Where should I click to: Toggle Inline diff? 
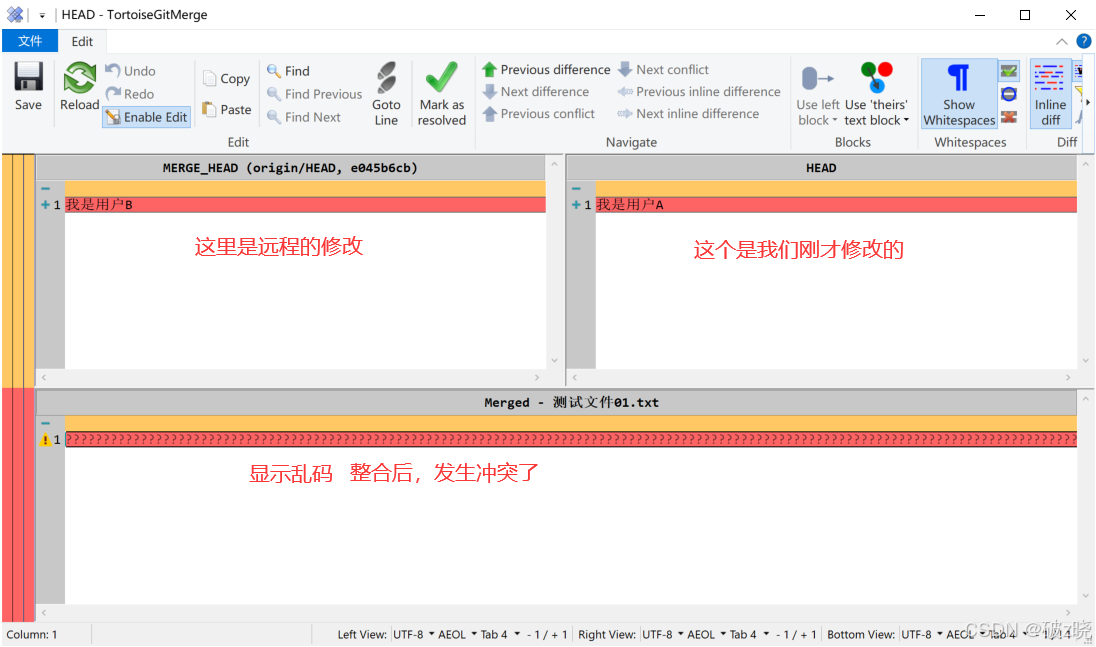tap(1050, 94)
